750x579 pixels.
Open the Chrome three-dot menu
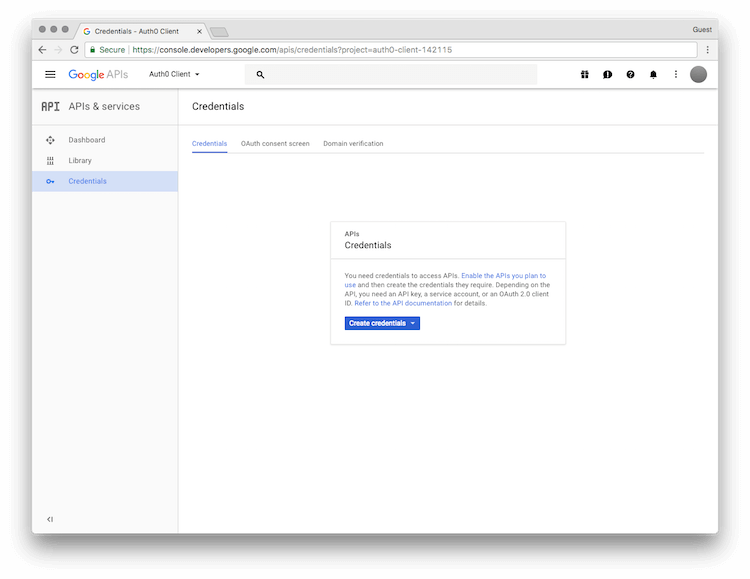[x=707, y=50]
